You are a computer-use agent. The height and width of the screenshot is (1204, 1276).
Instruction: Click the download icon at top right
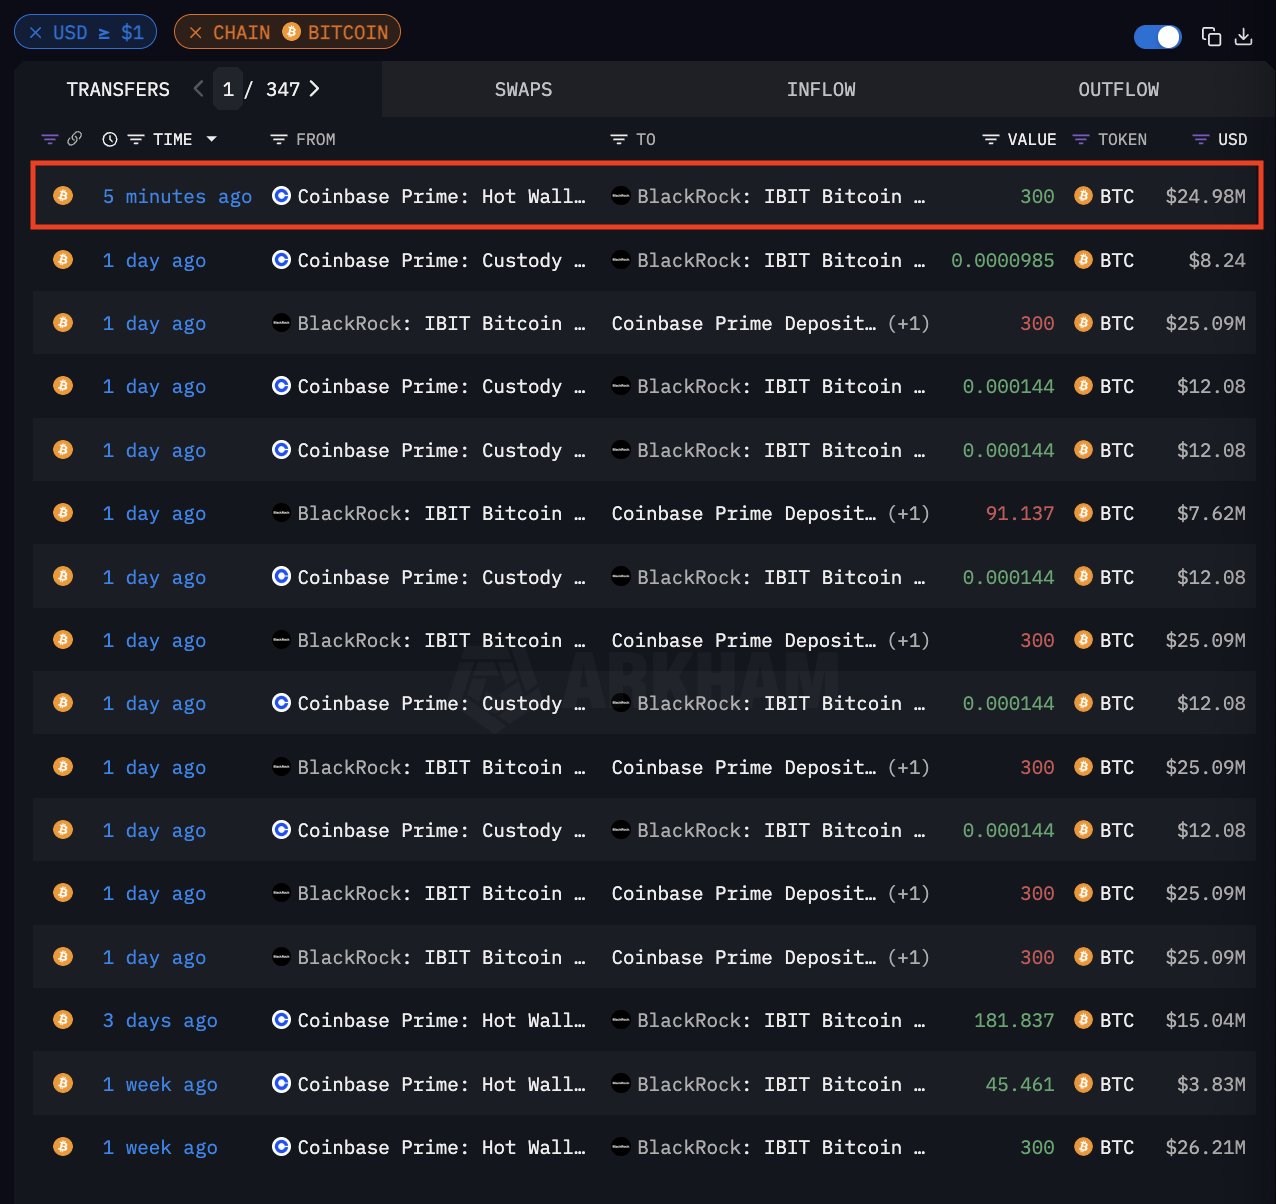1244,37
